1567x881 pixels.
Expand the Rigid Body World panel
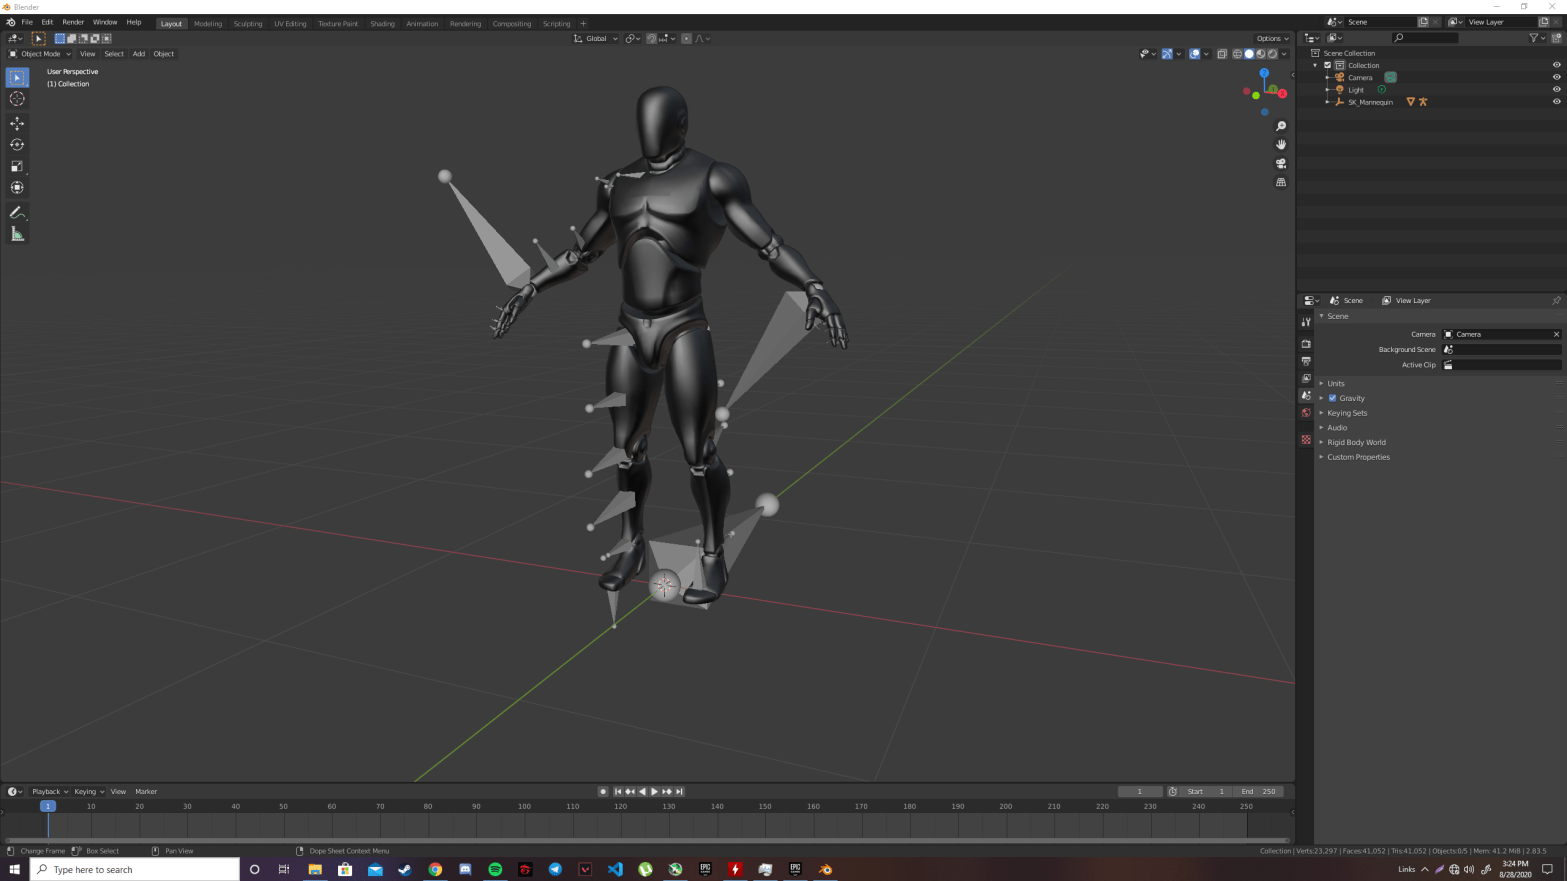[1356, 442]
